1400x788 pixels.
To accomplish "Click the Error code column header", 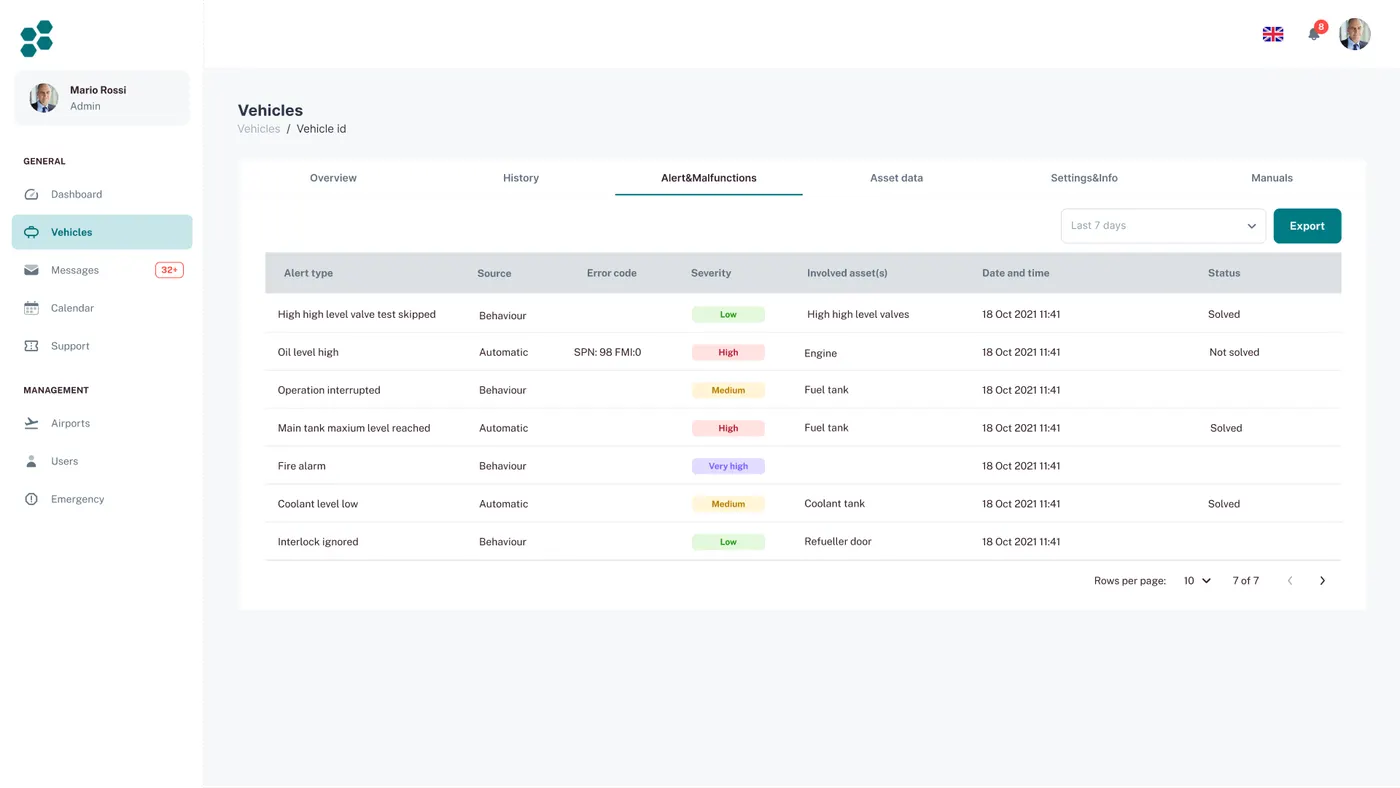I will pyautogui.click(x=612, y=273).
